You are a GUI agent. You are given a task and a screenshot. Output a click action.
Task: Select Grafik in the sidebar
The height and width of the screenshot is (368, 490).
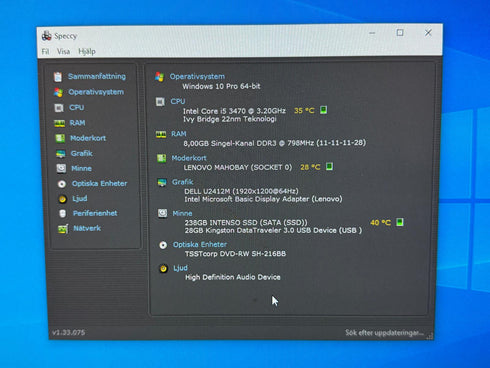click(82, 153)
